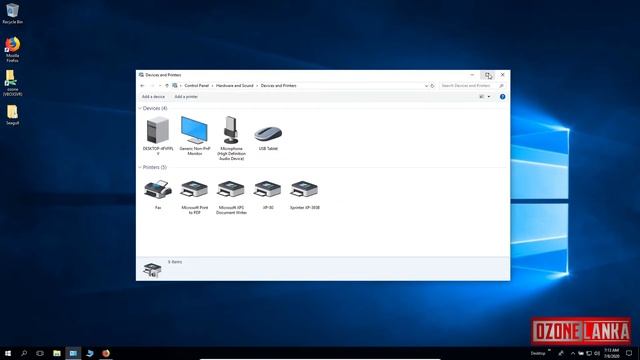Image resolution: width=640 pixels, height=360 pixels.
Task: Click Add a printer
Action: [x=186, y=97]
